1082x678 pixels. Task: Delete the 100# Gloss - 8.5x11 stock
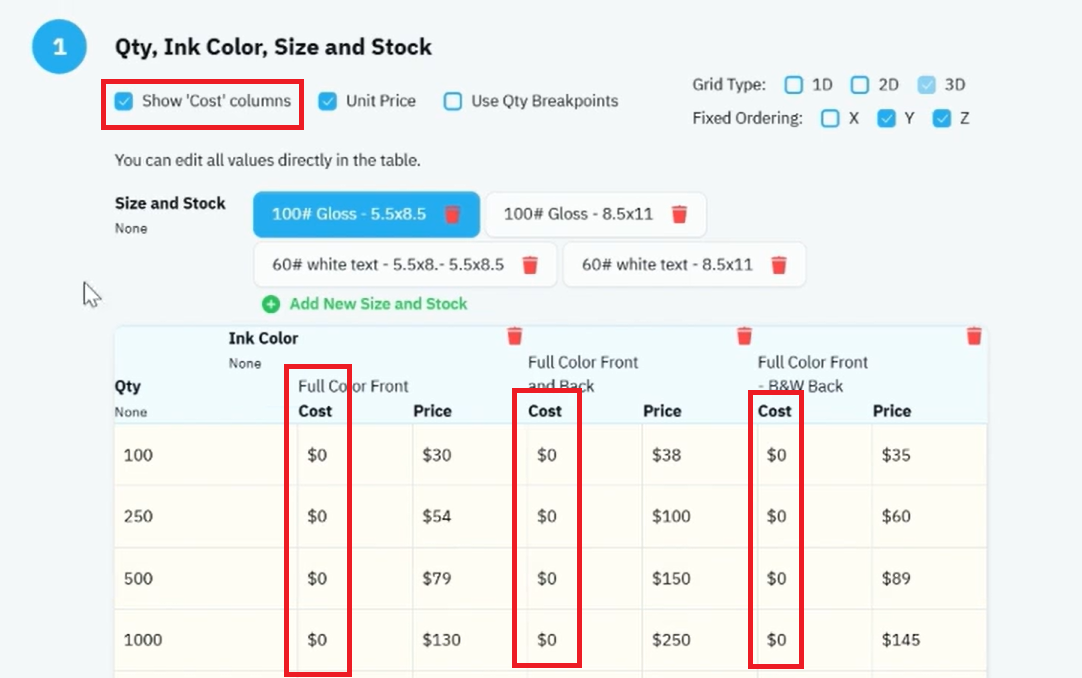(x=679, y=215)
